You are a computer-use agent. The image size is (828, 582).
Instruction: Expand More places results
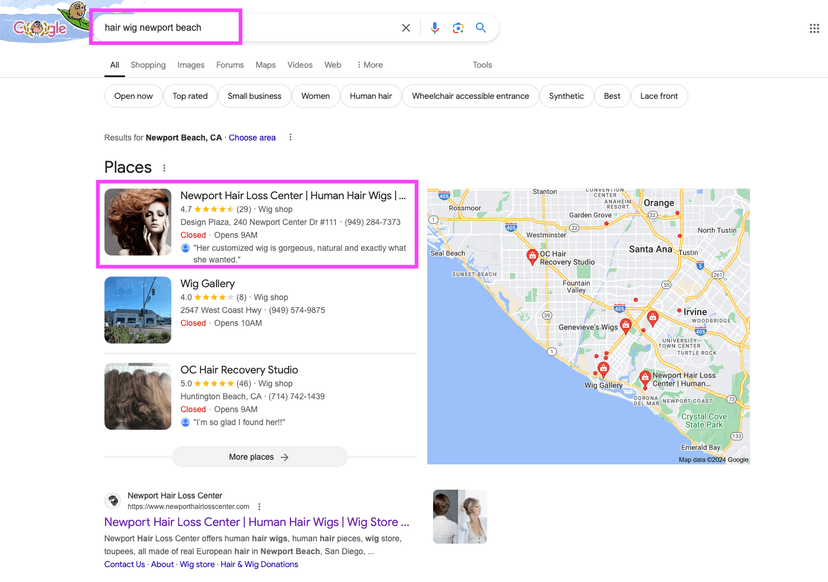tap(259, 457)
